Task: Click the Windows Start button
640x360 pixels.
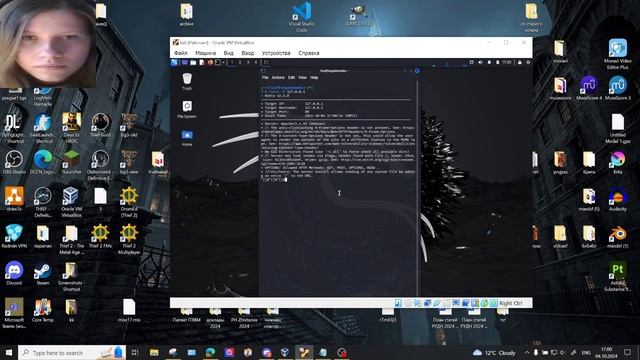Action: [9, 352]
